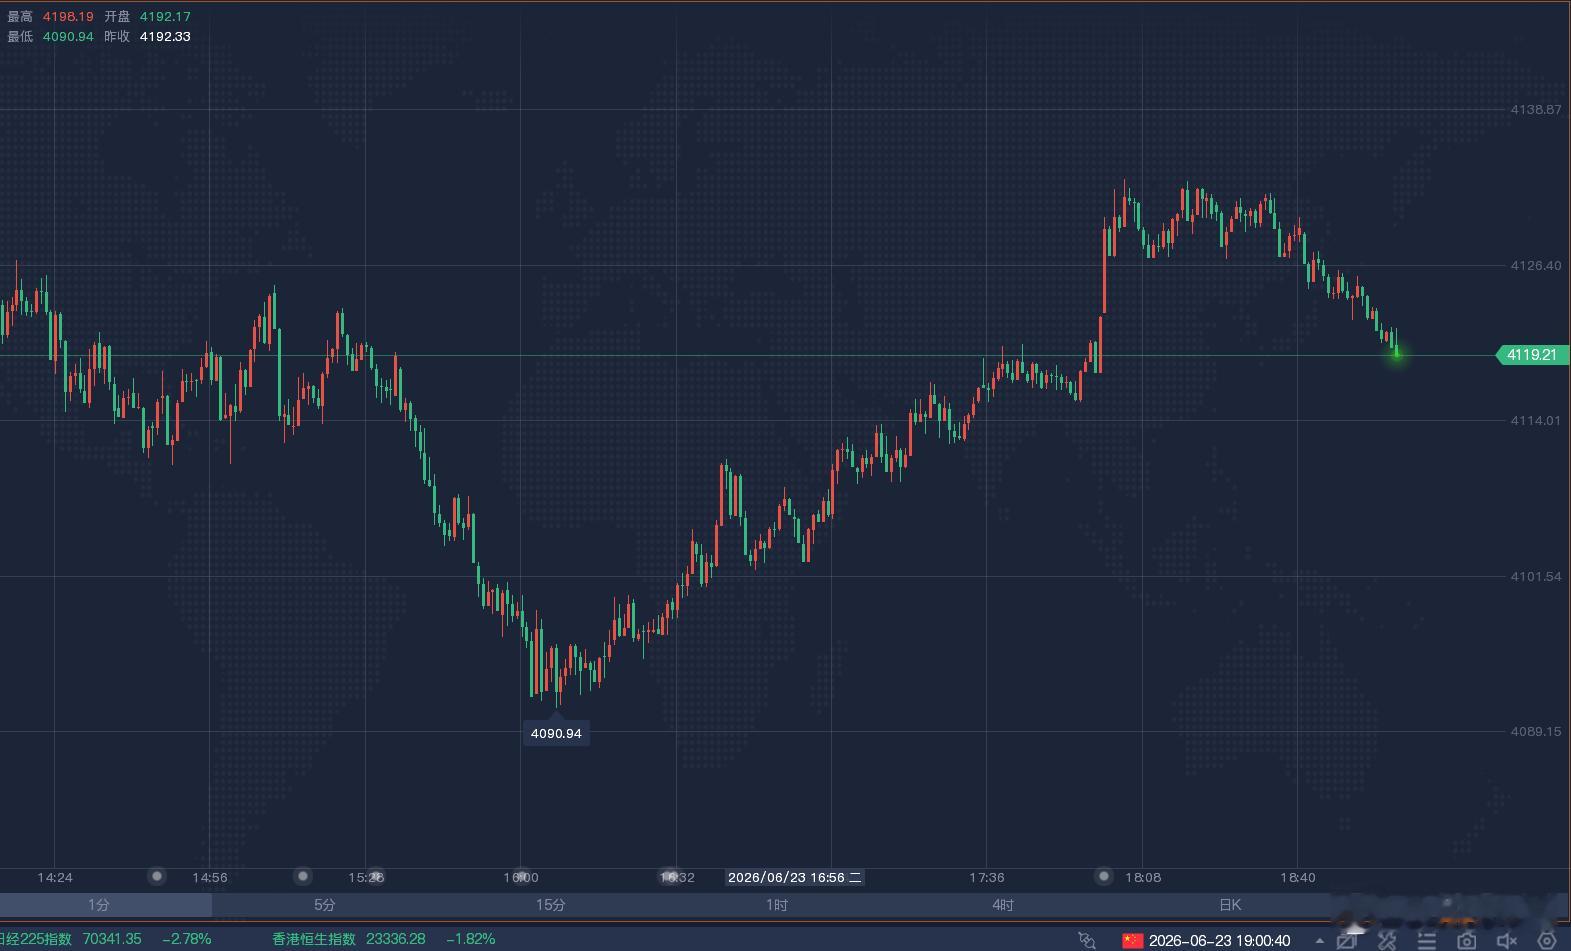The height and width of the screenshot is (951, 1571).
Task: Click the 香港恒生指数 ticker label
Action: (x=314, y=939)
